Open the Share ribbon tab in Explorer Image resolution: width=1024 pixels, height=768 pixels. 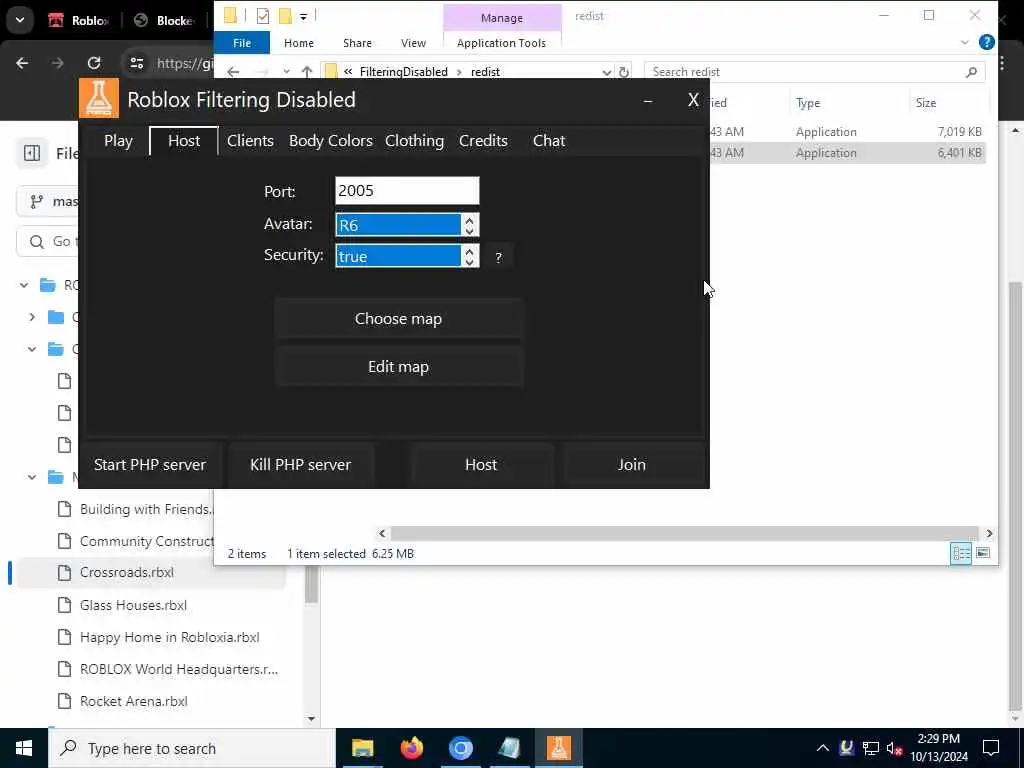tap(357, 43)
